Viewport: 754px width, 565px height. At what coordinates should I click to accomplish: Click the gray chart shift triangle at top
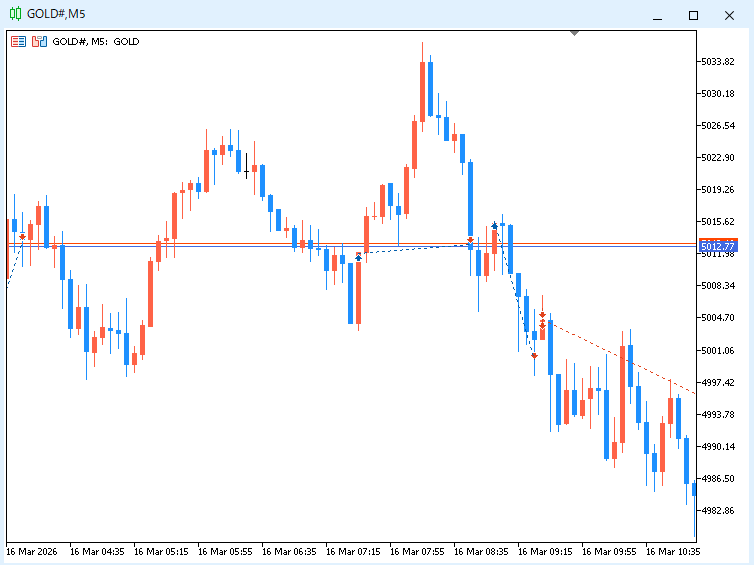tap(574, 33)
